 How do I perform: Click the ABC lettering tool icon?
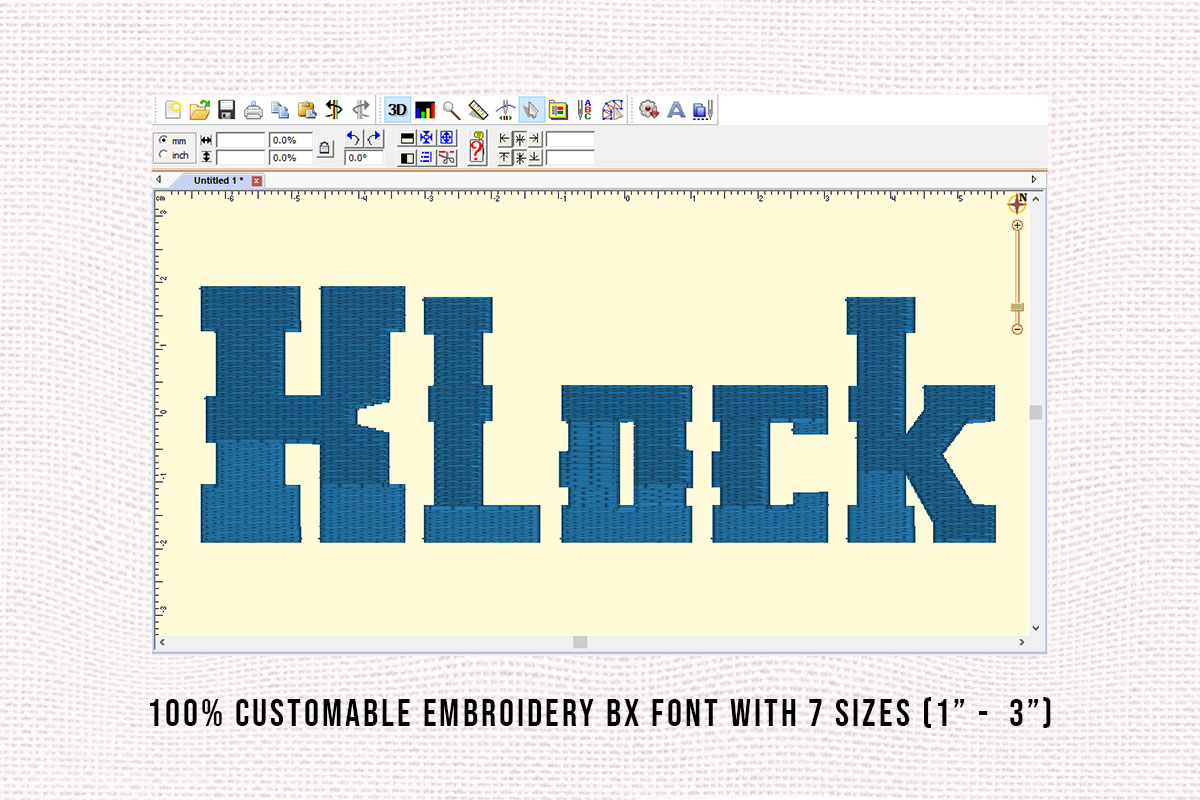tap(583, 111)
